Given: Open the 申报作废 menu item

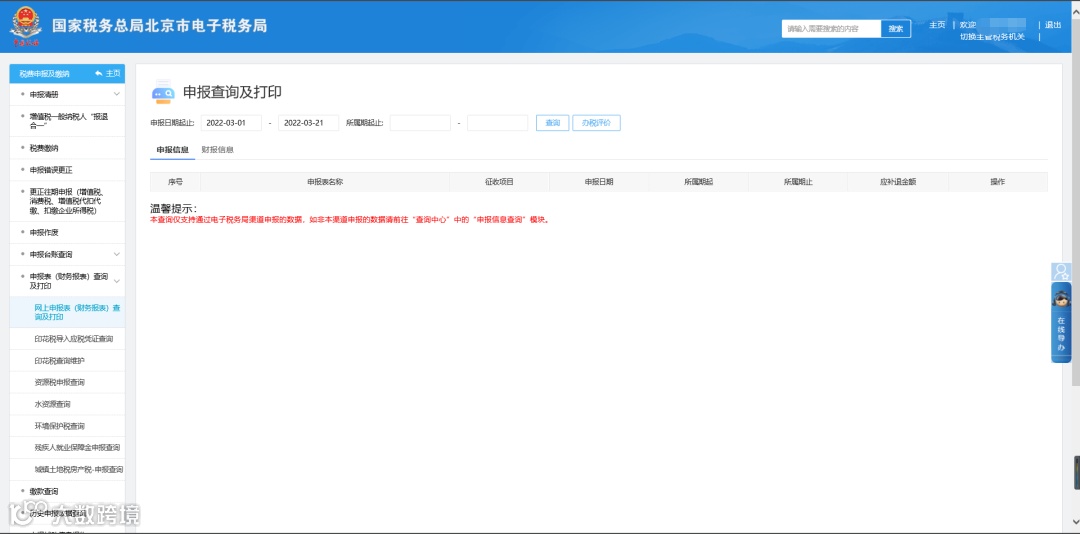Looking at the screenshot, I should coord(68,233).
